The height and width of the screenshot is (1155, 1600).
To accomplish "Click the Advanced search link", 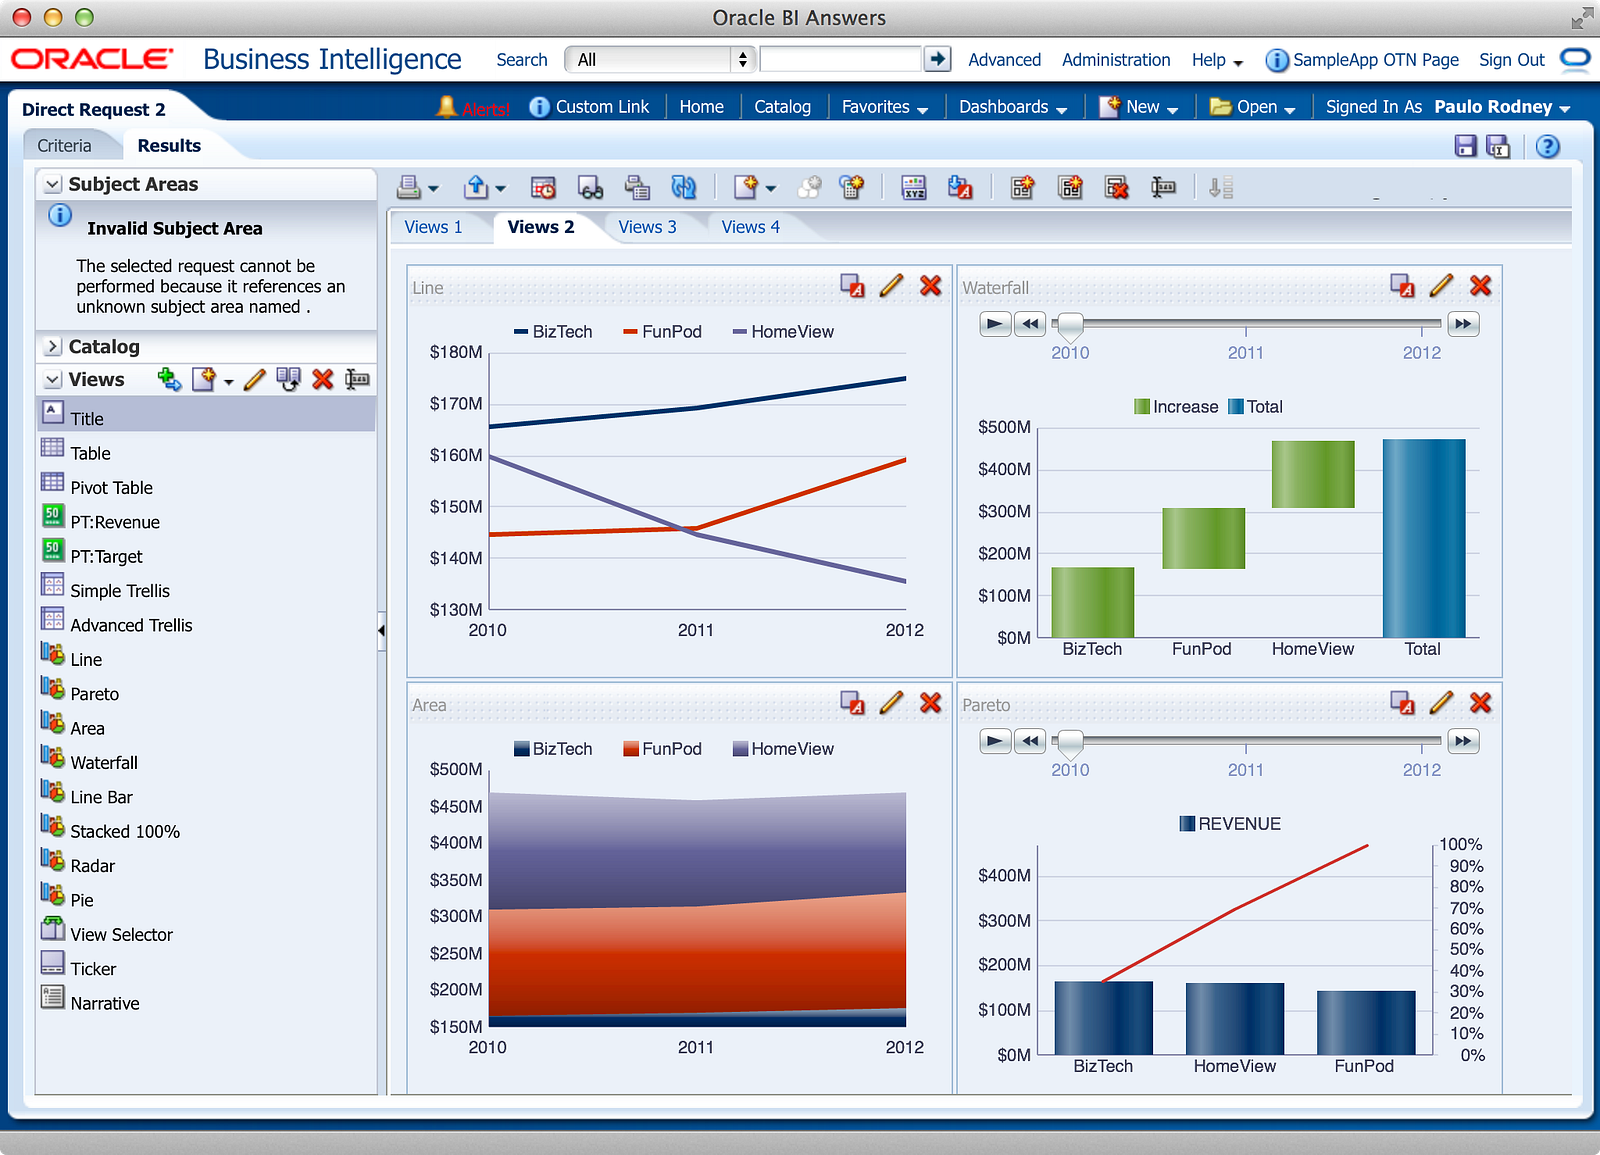I will [1004, 60].
